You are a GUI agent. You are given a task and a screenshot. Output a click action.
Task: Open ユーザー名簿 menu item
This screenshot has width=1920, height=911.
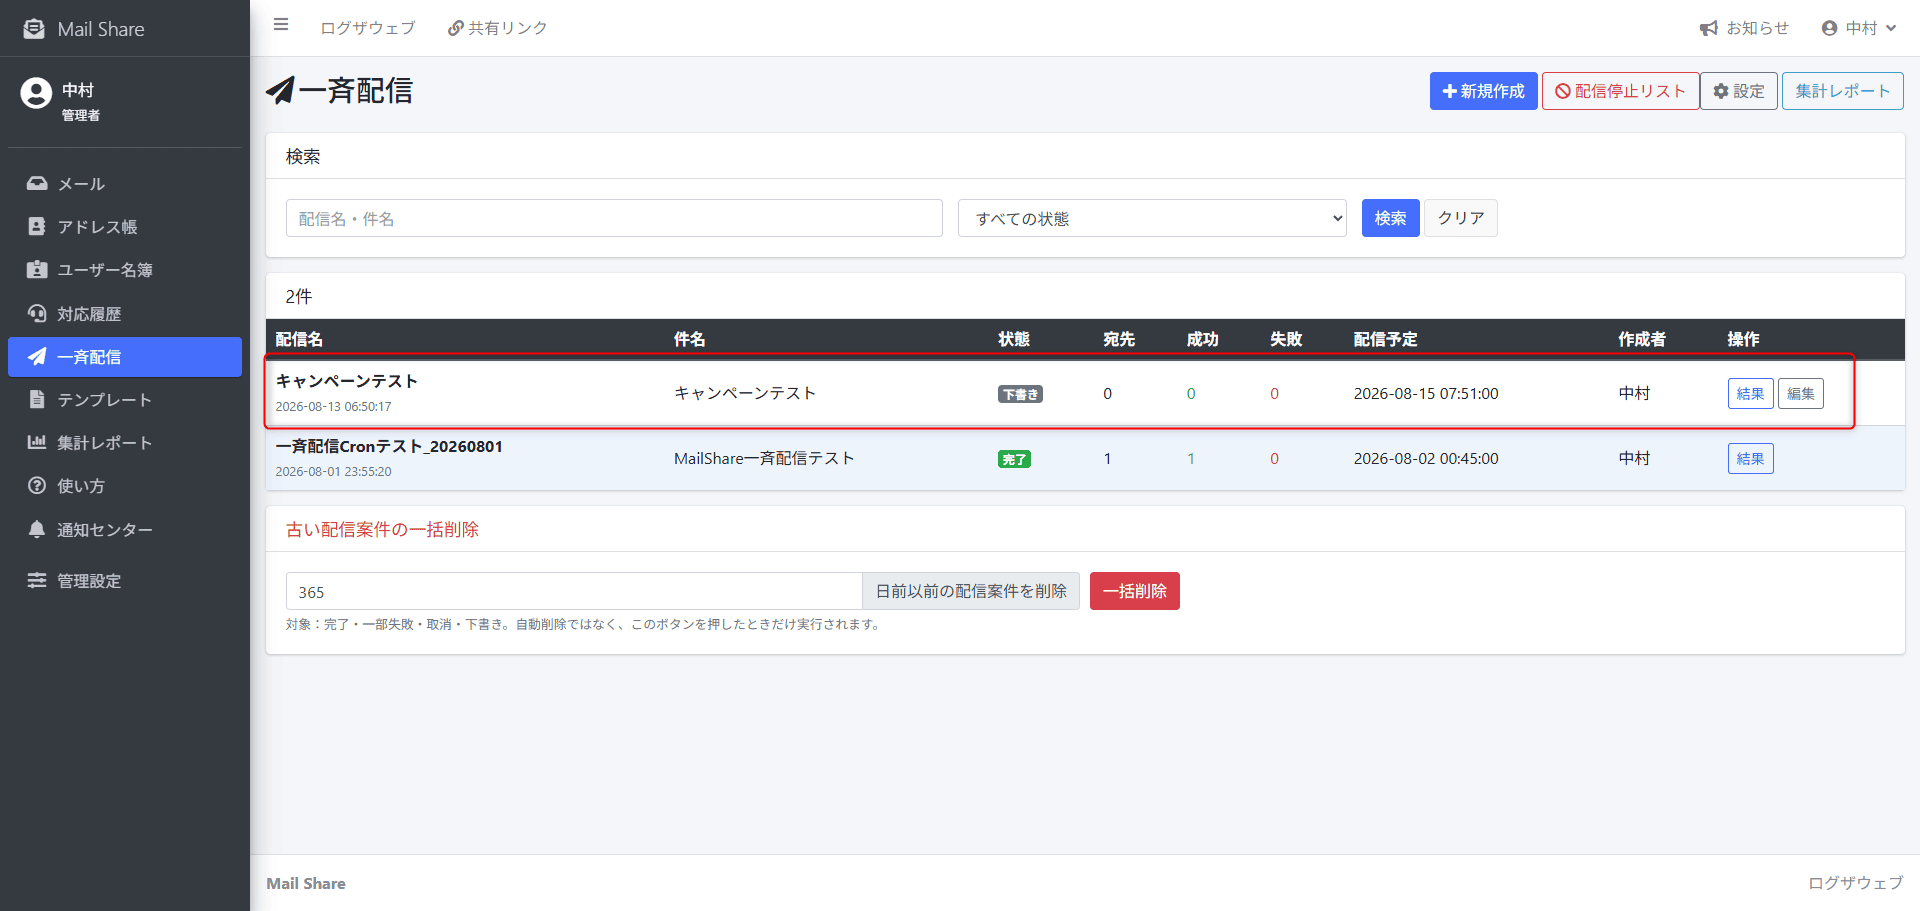coord(125,270)
